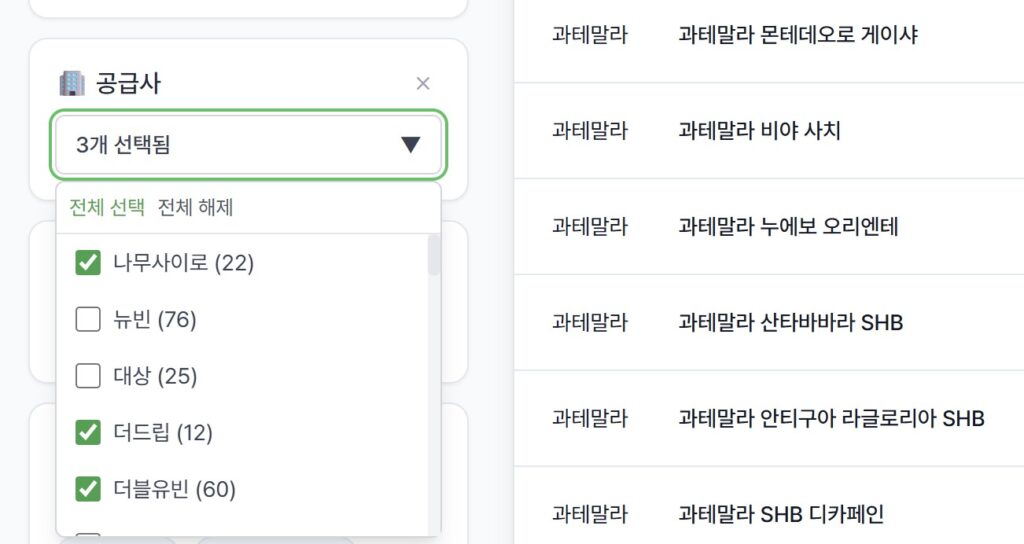Collapse the 3개 선택됨 dropdown arrow

410,145
